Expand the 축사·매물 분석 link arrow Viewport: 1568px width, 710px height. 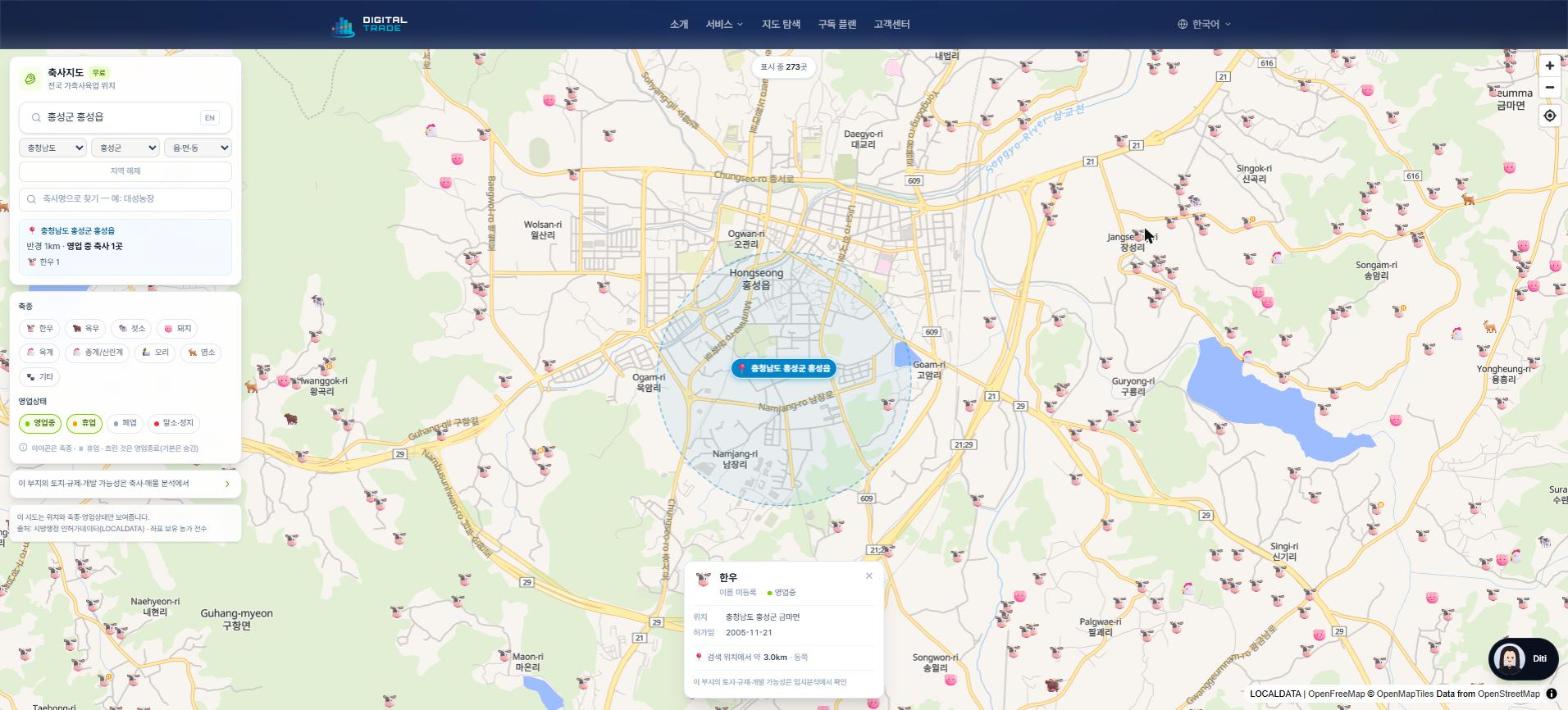227,485
